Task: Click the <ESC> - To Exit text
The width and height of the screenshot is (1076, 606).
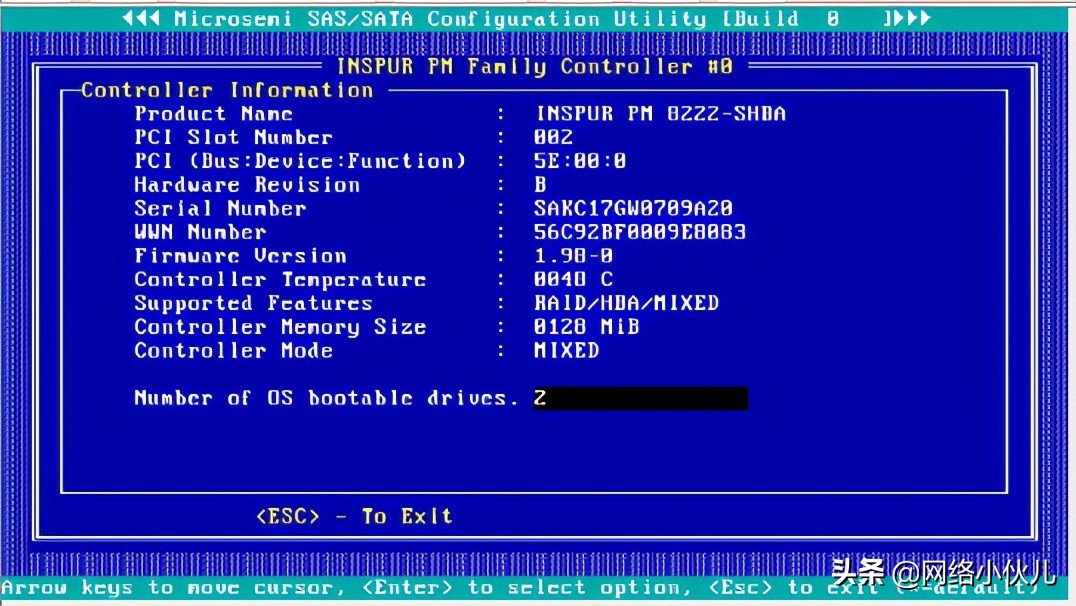Action: 354,516
